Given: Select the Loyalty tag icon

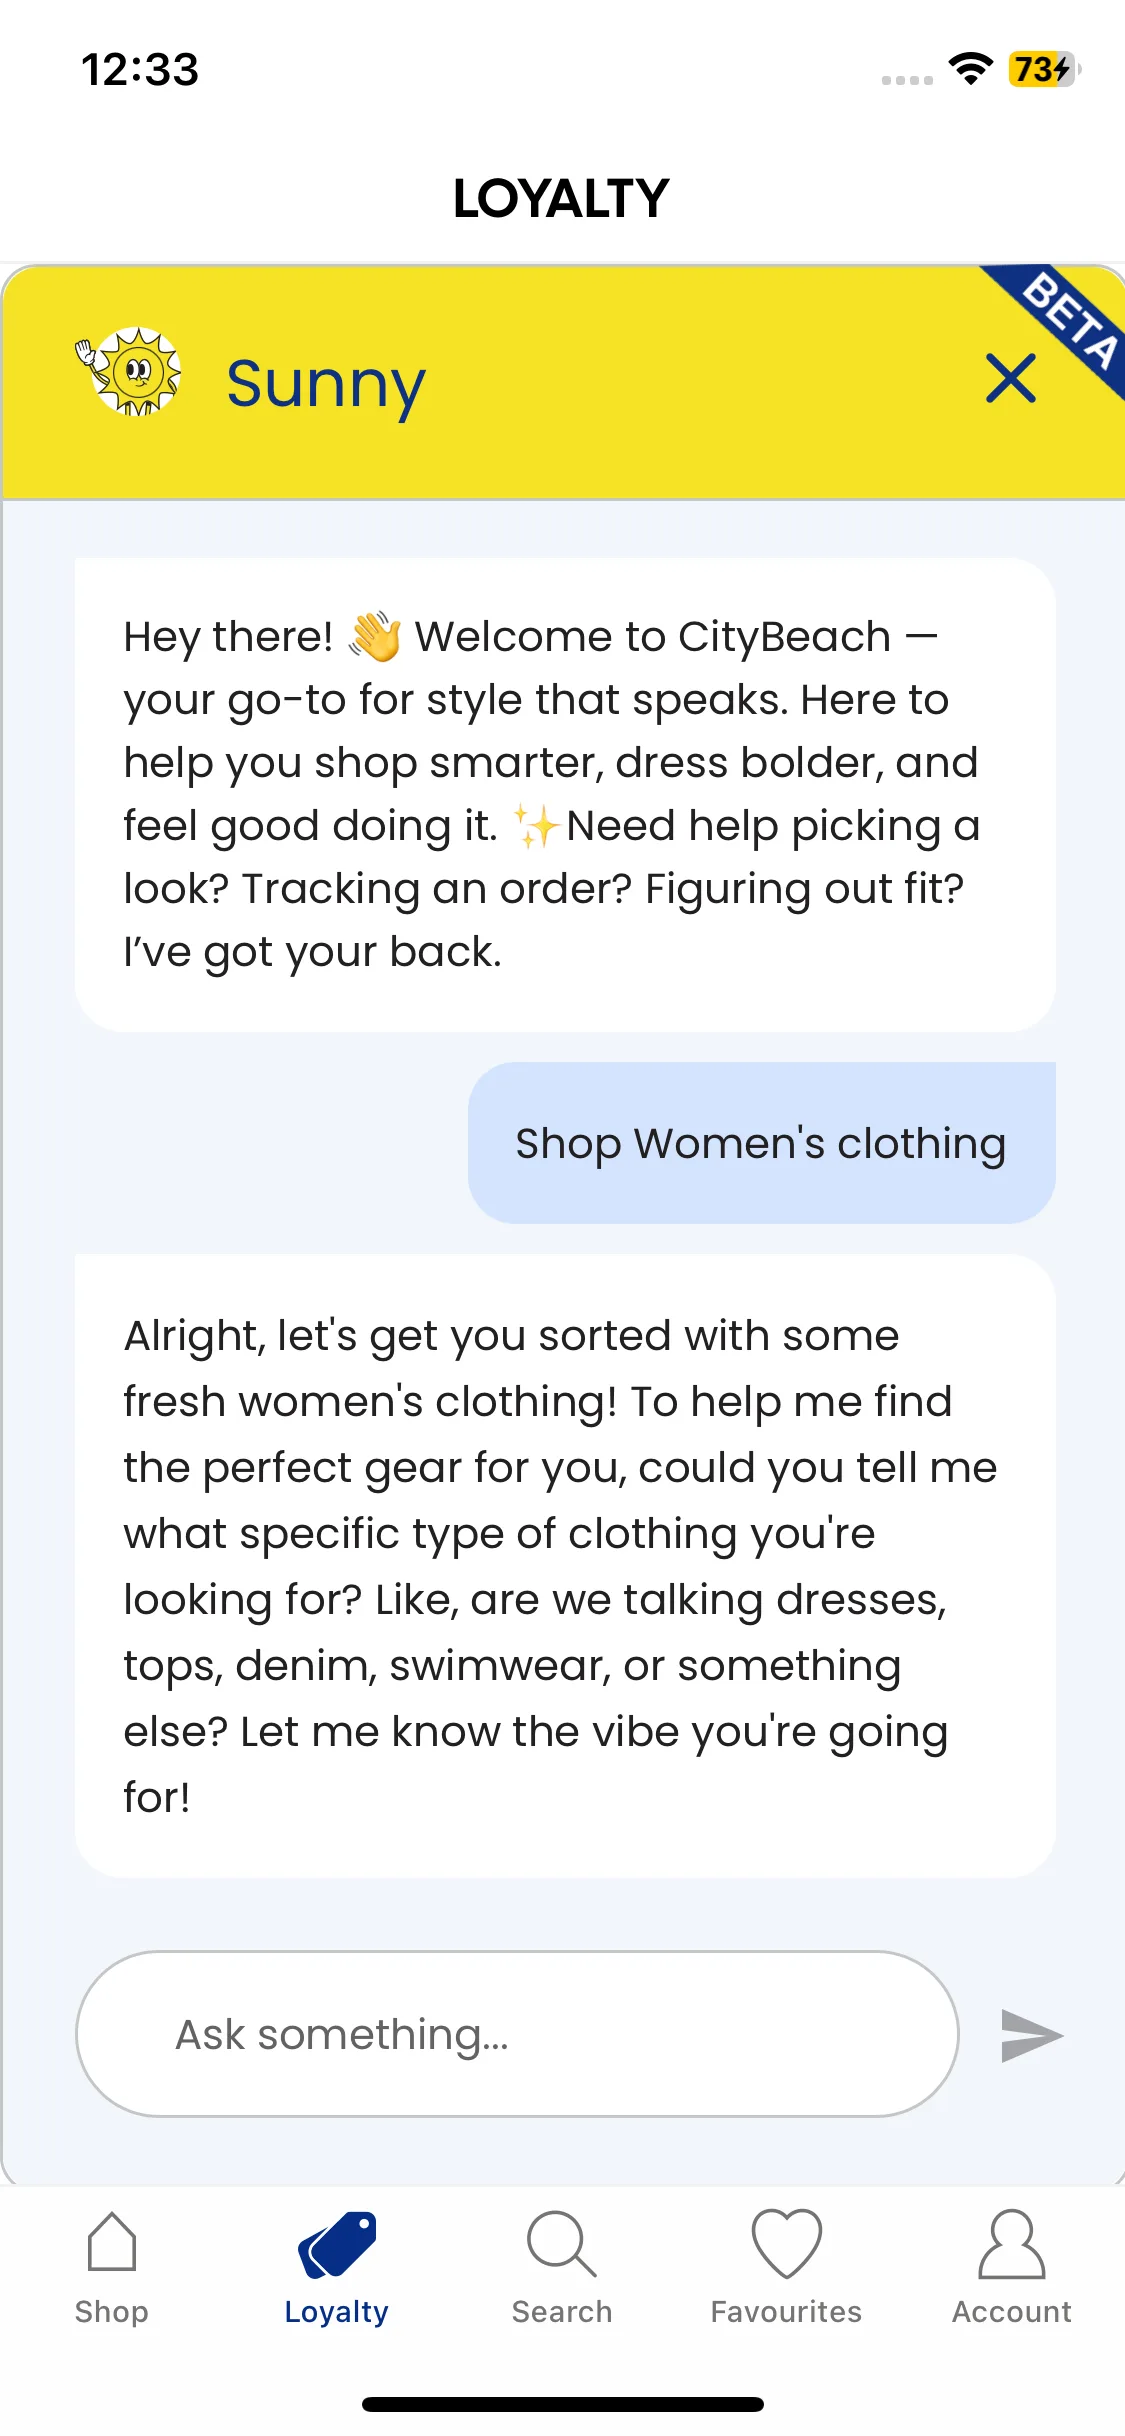Looking at the screenshot, I should click(337, 2244).
